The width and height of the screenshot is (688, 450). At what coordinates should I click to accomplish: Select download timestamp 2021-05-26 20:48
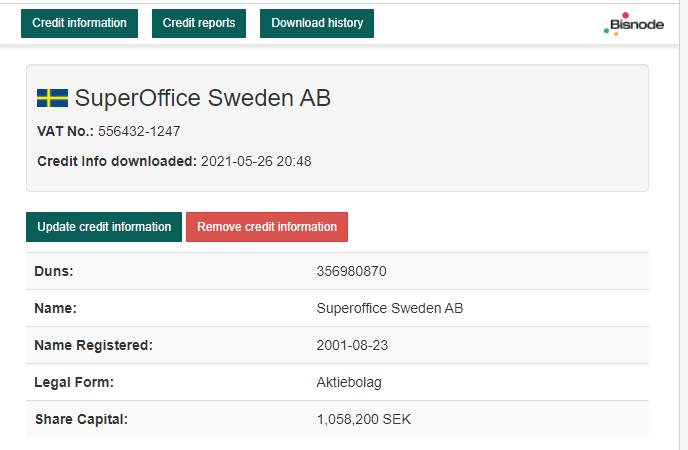(x=256, y=161)
